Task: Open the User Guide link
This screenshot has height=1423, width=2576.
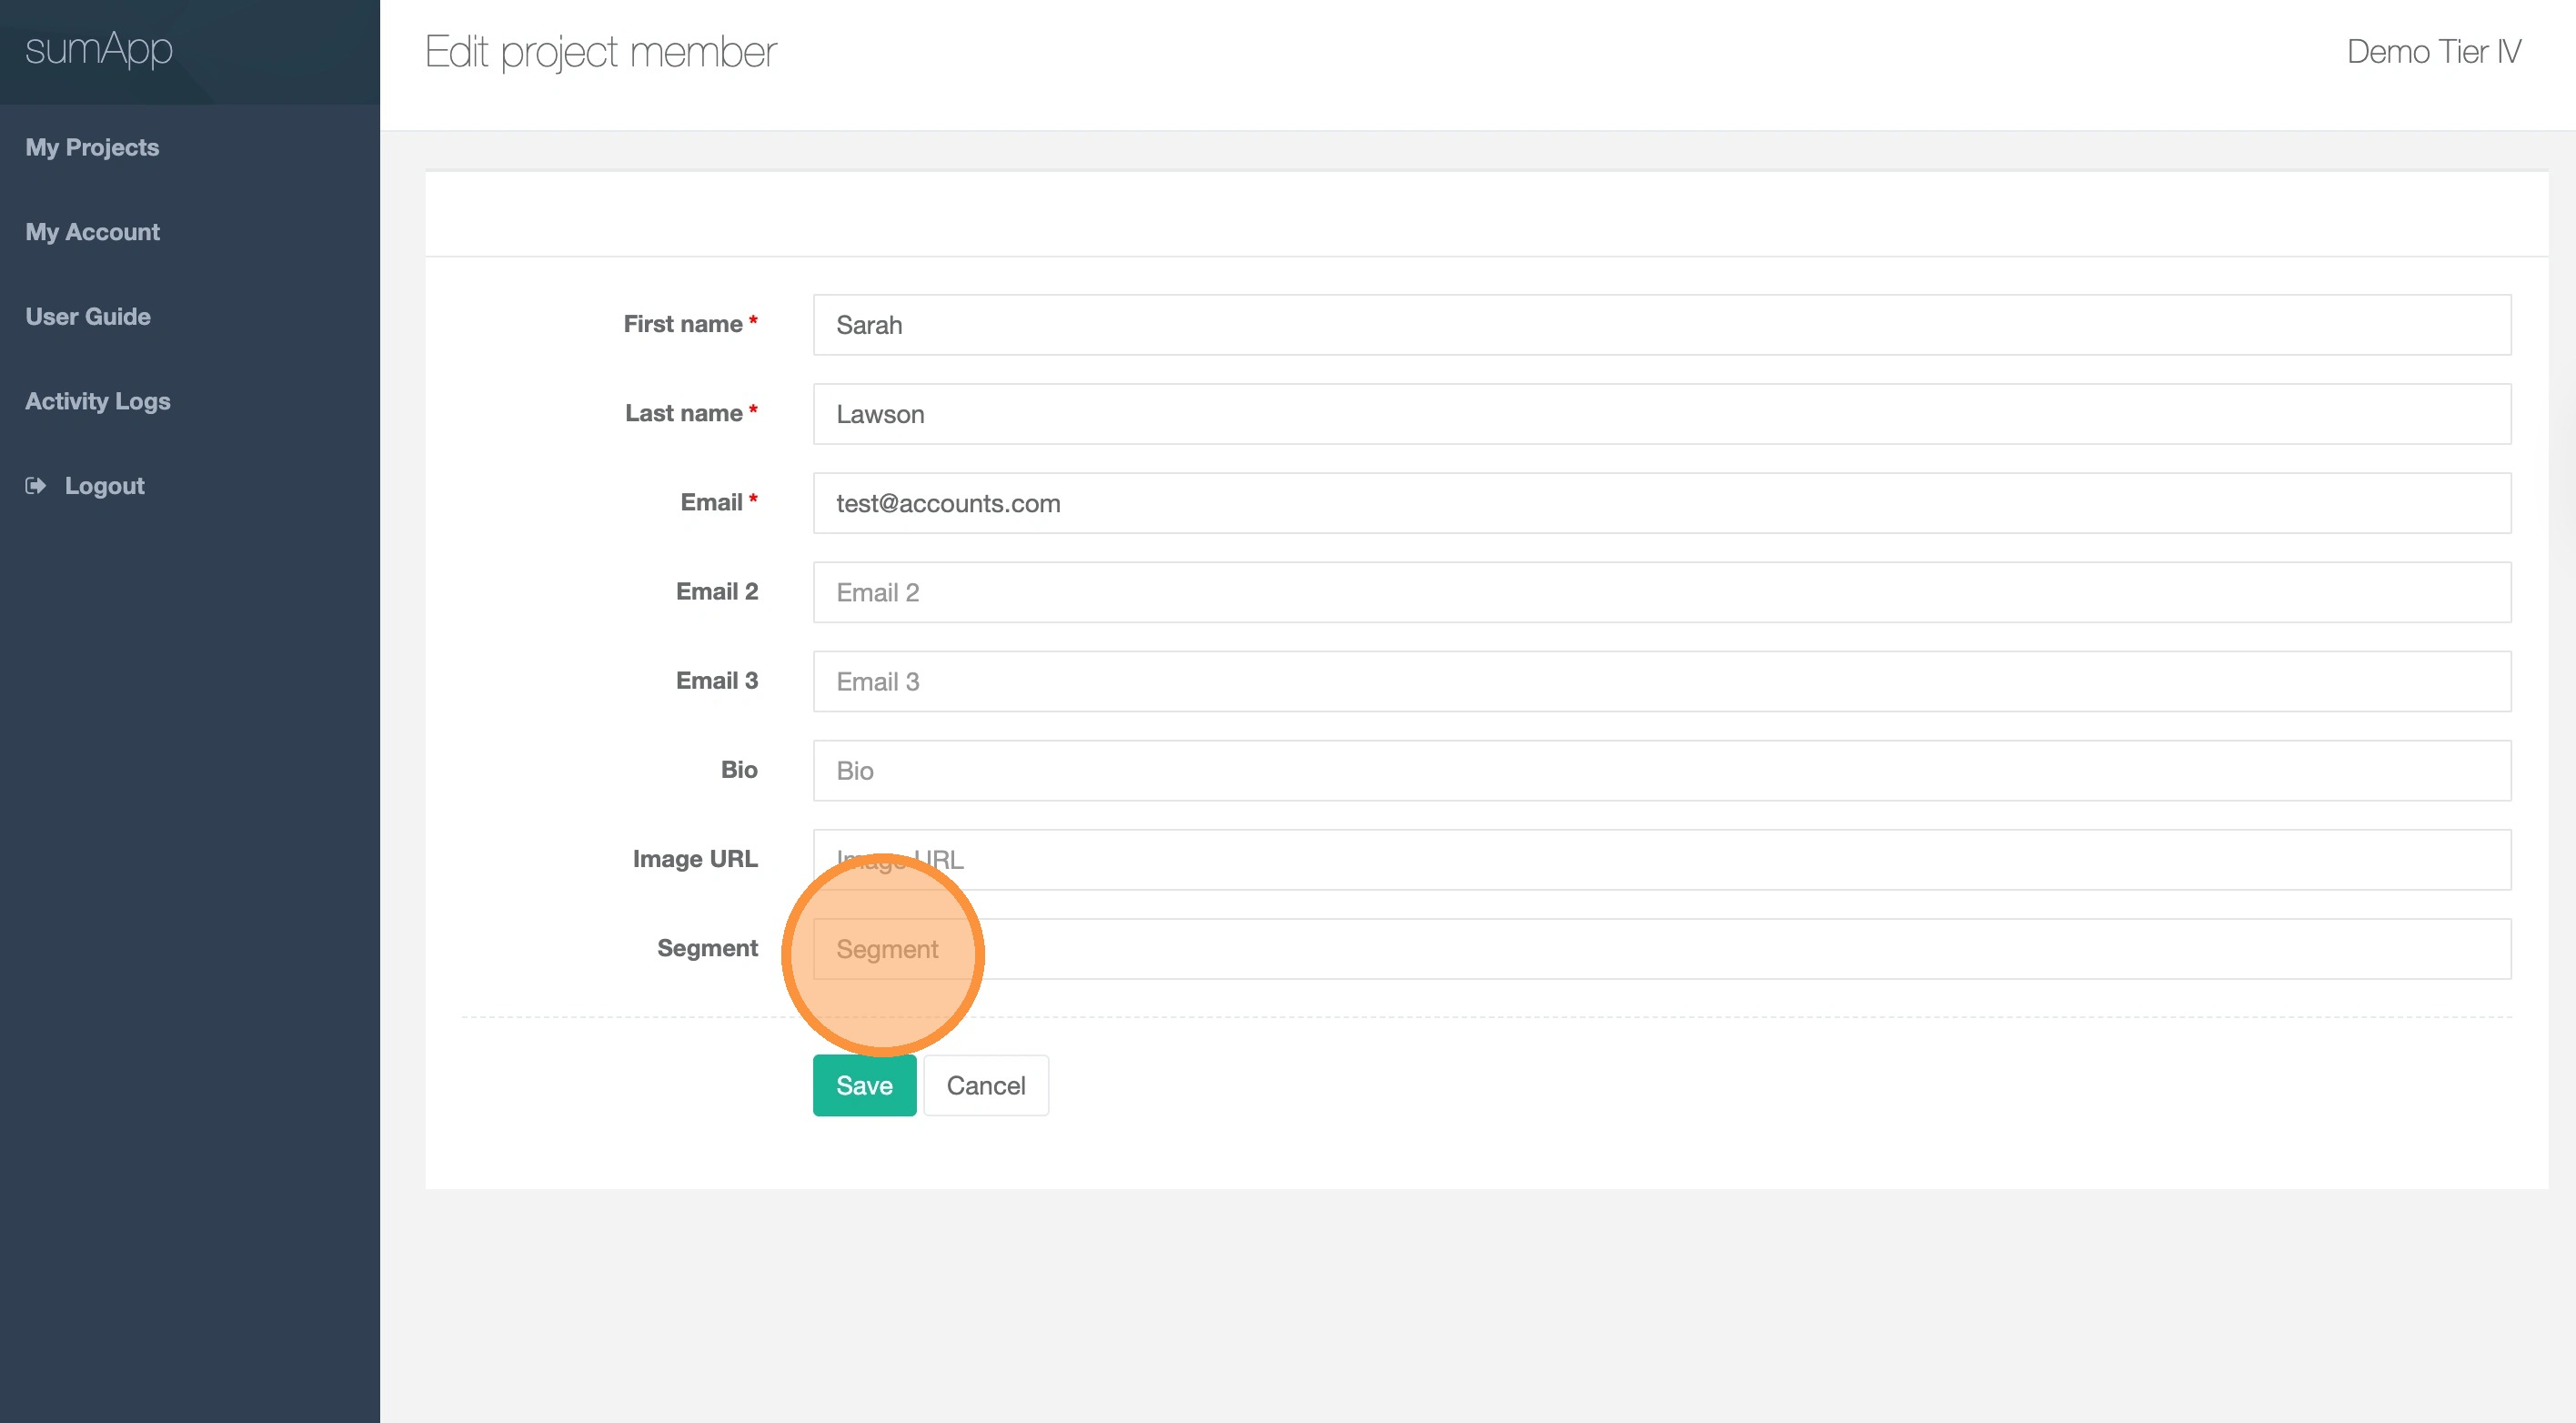Action: click(x=88, y=316)
